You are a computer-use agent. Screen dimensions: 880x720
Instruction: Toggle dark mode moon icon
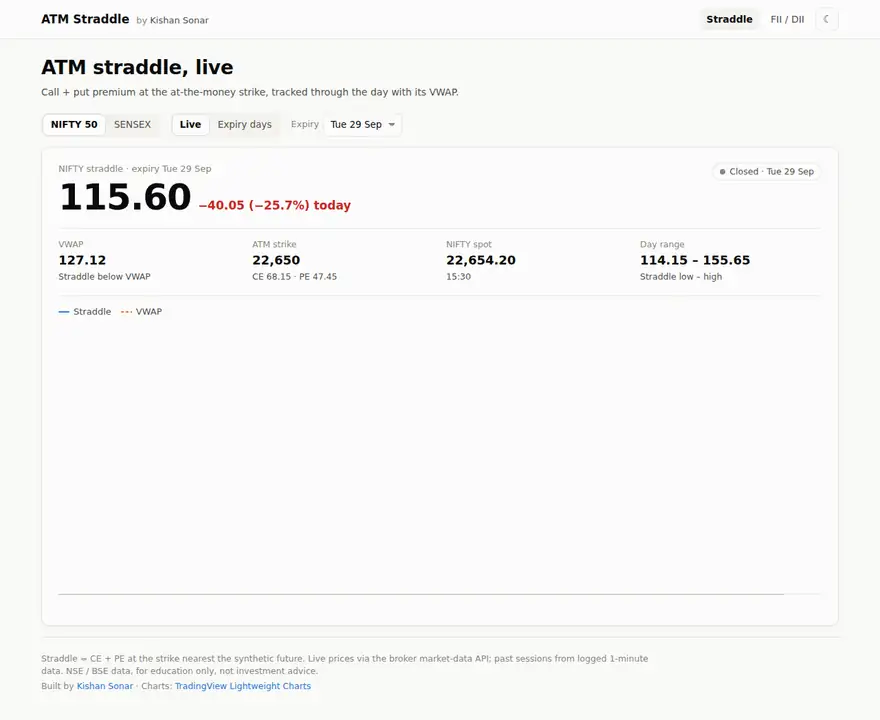826,19
